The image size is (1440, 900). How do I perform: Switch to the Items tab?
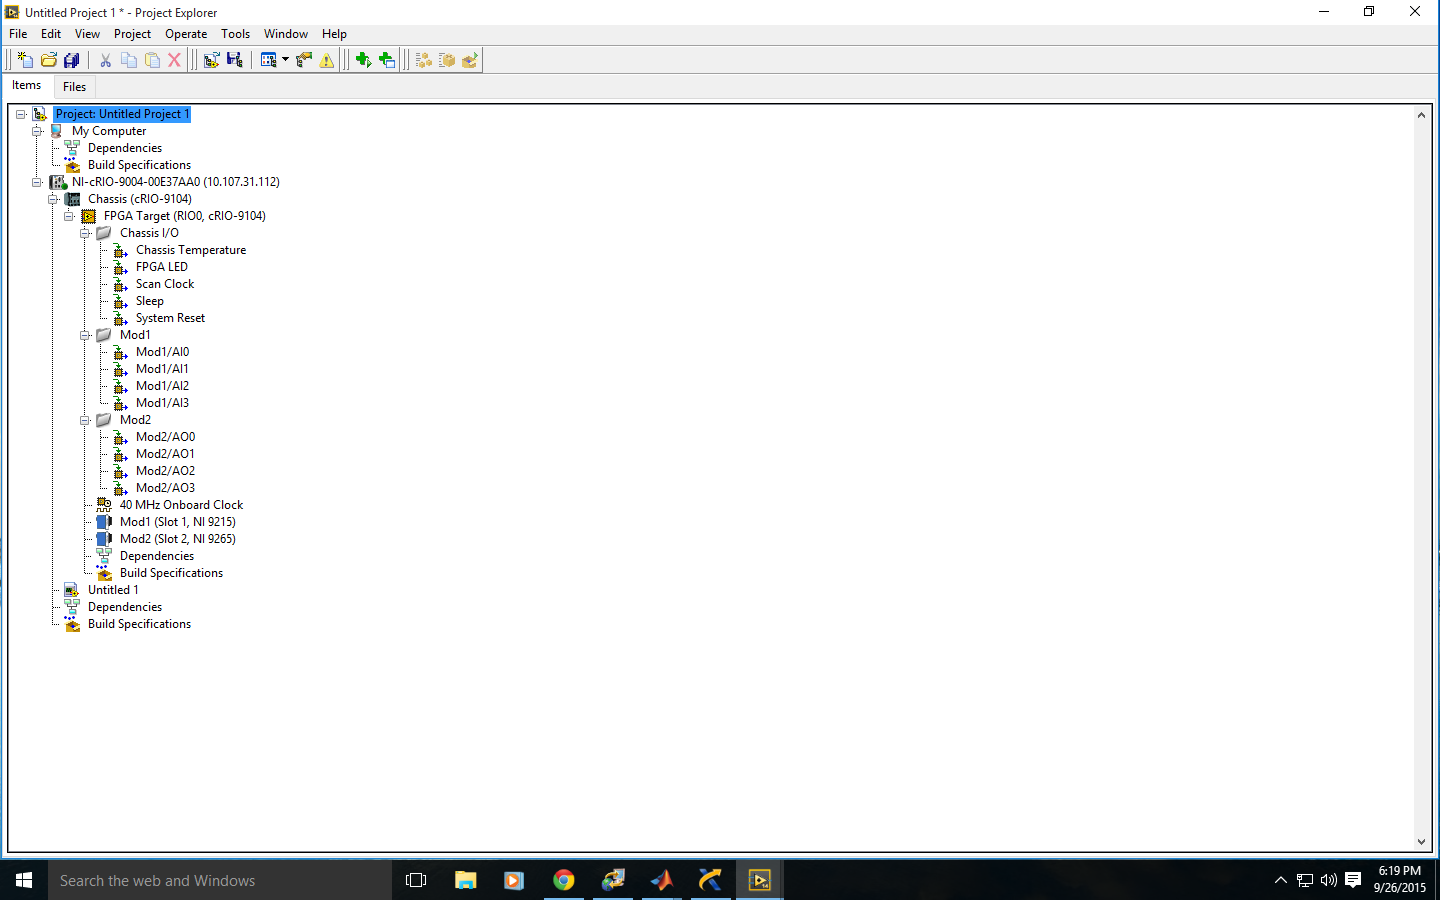click(x=26, y=86)
